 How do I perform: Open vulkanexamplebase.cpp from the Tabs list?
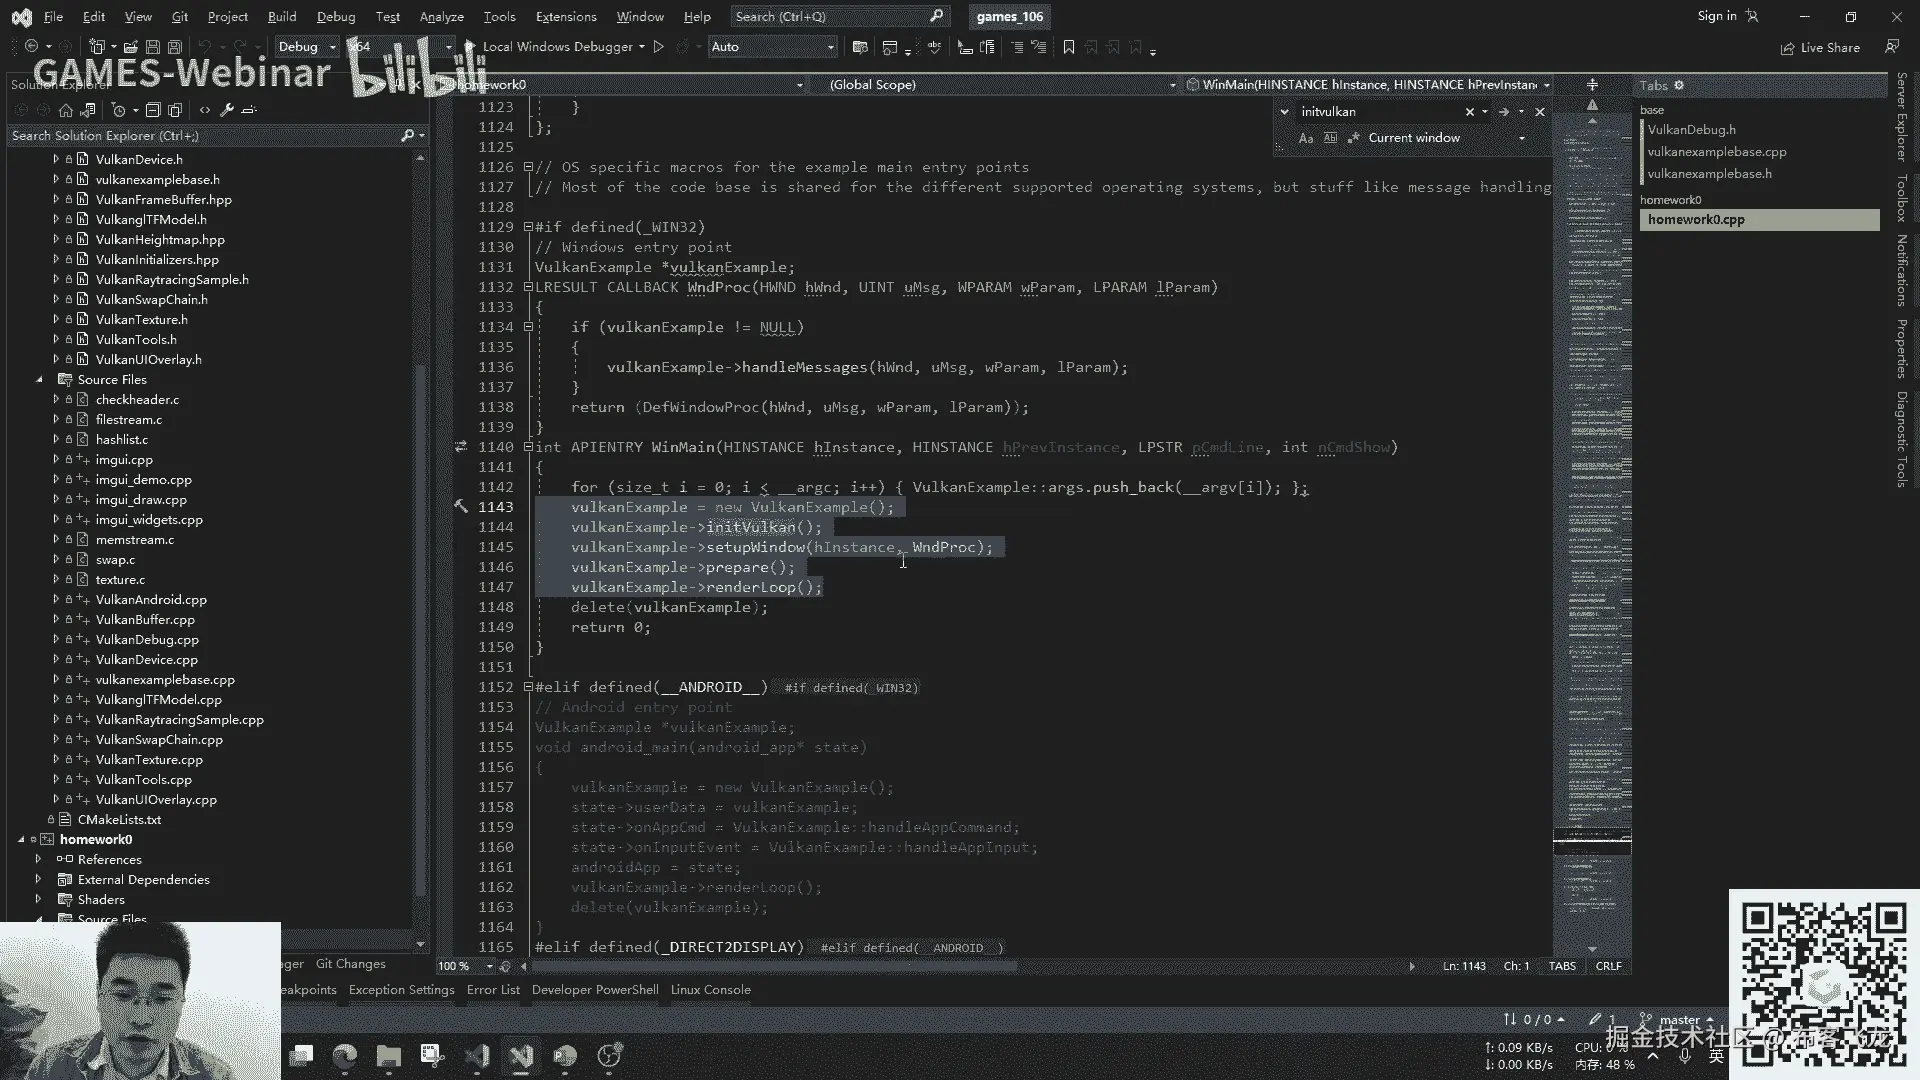[x=1716, y=152]
